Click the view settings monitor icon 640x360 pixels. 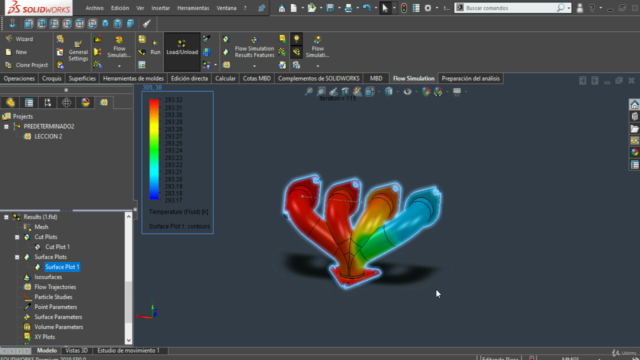pos(457,91)
